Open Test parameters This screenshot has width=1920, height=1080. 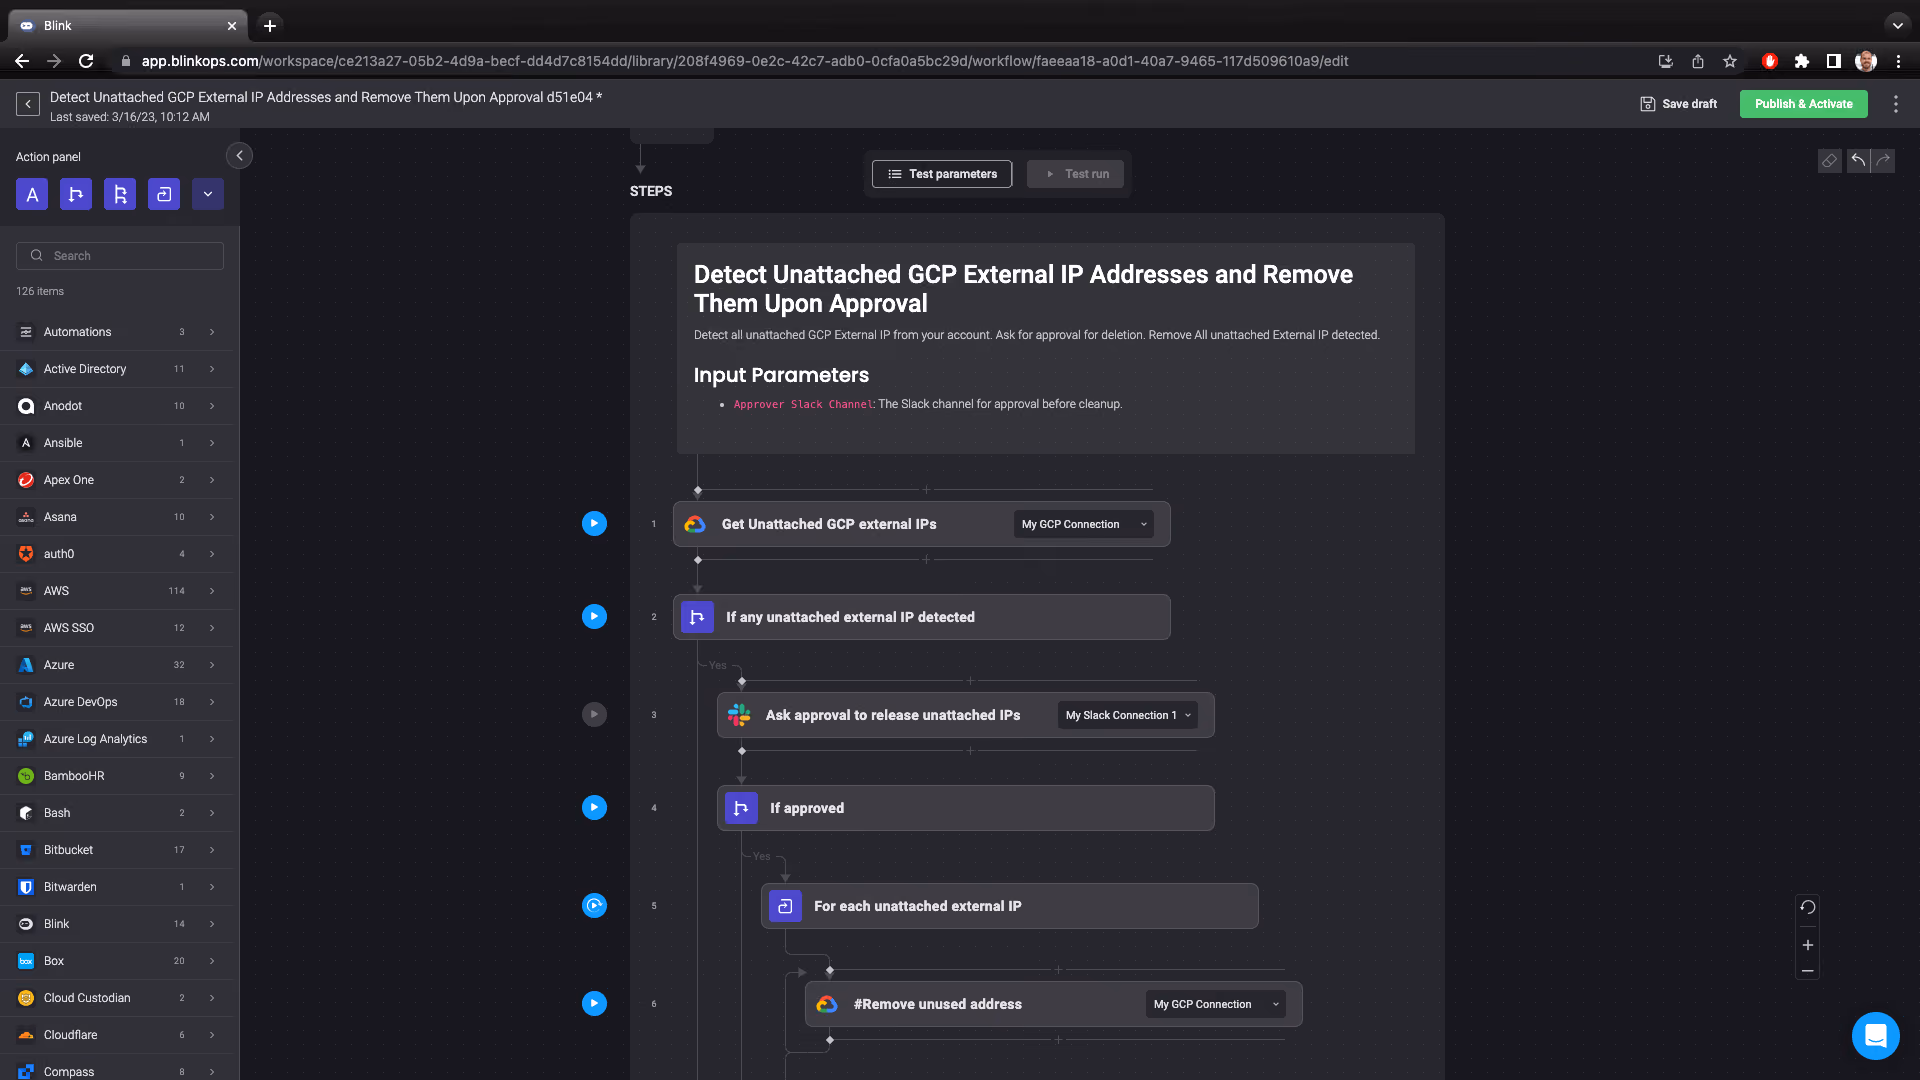point(942,174)
